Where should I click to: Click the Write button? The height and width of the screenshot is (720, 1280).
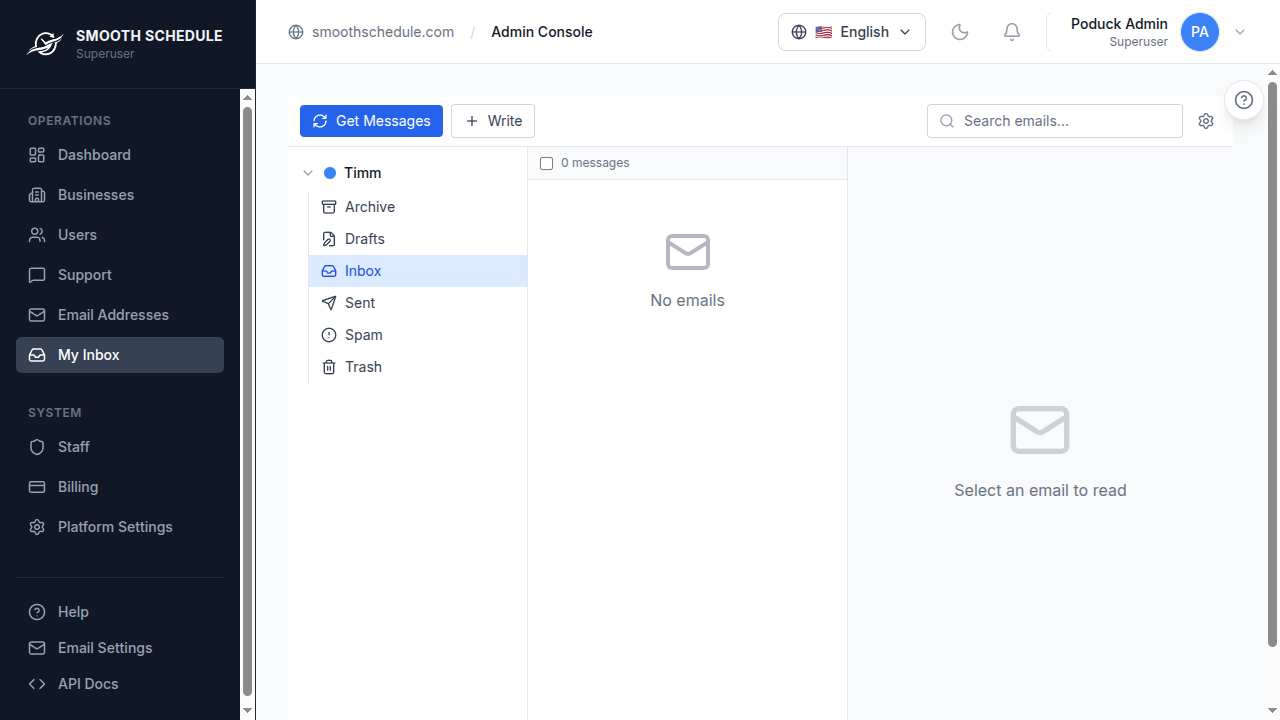coord(493,121)
